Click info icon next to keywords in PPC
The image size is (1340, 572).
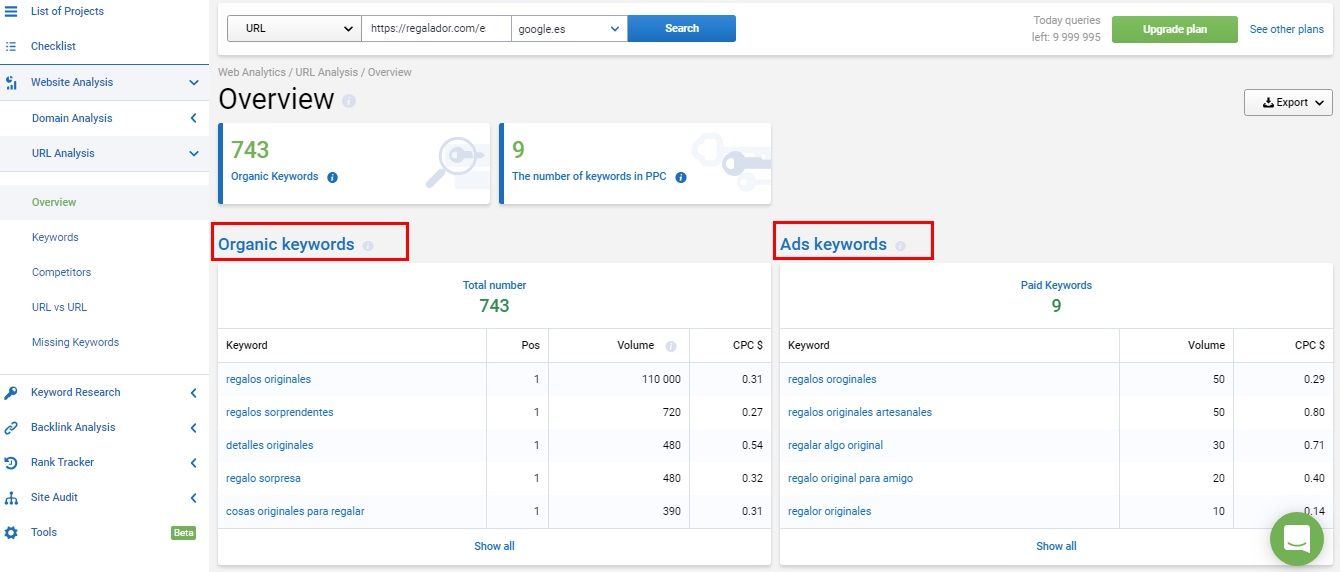pyautogui.click(x=680, y=177)
